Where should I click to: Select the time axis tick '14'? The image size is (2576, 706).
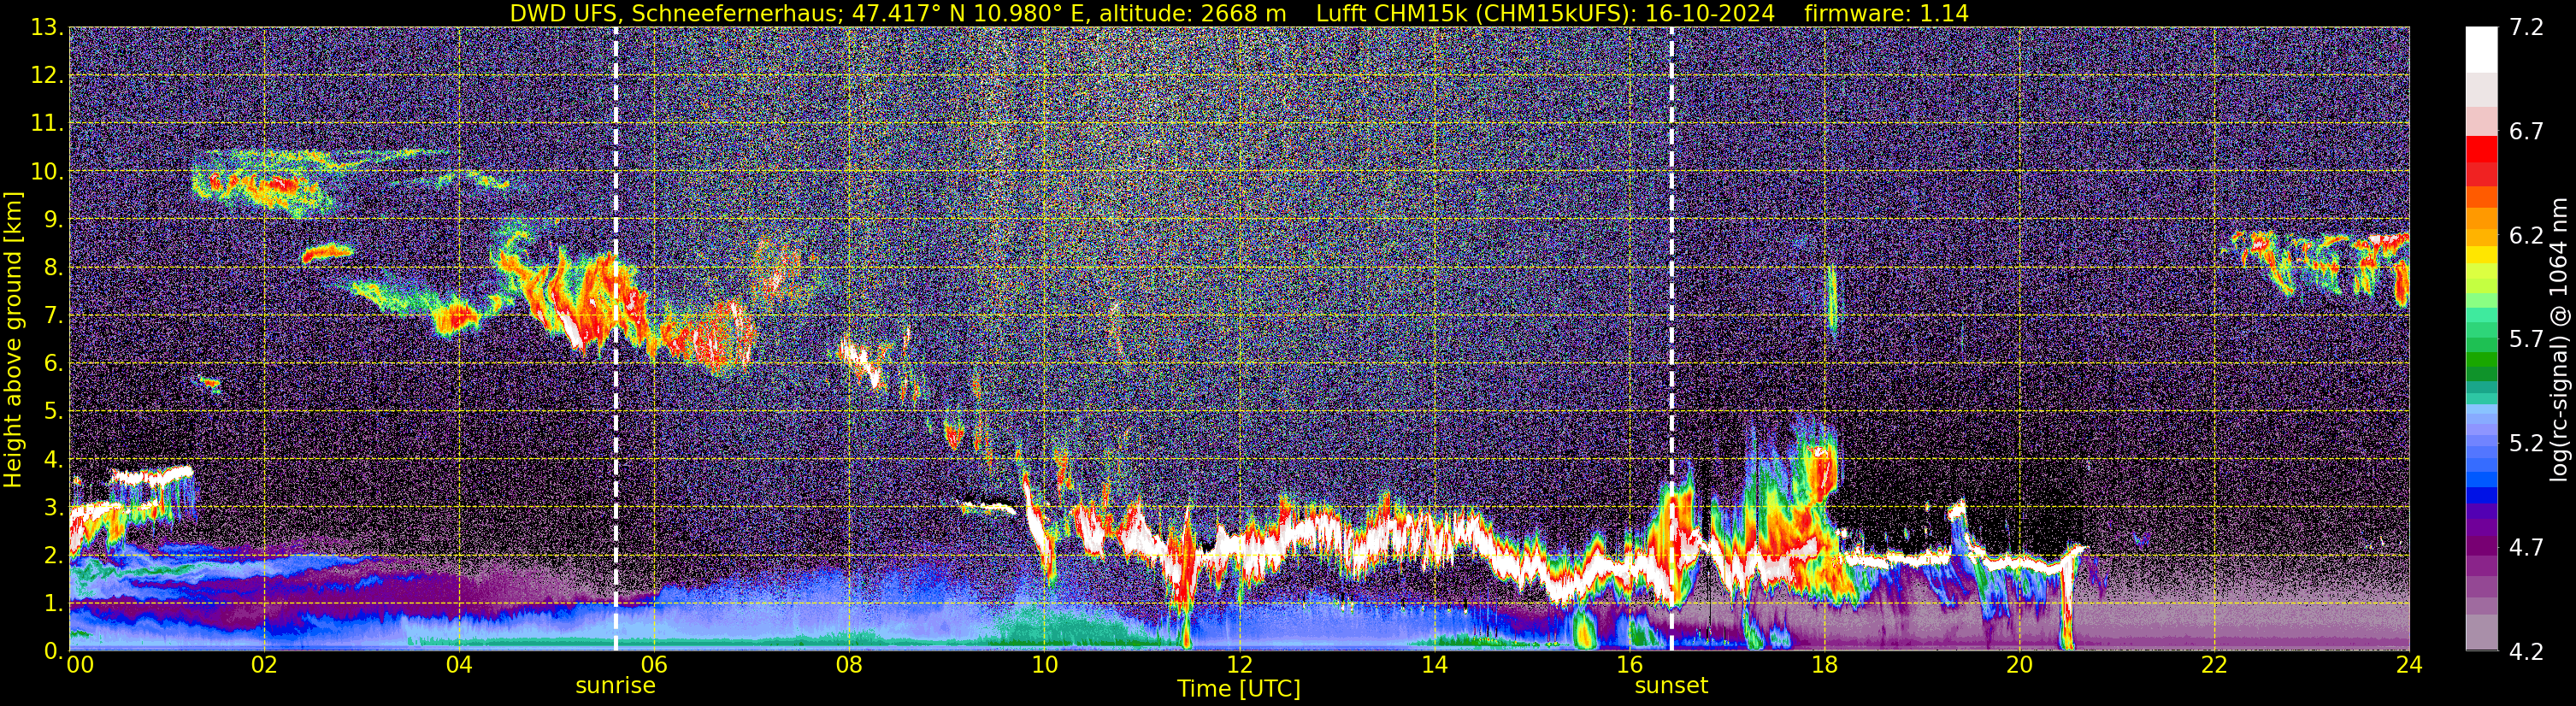pyautogui.click(x=1434, y=665)
